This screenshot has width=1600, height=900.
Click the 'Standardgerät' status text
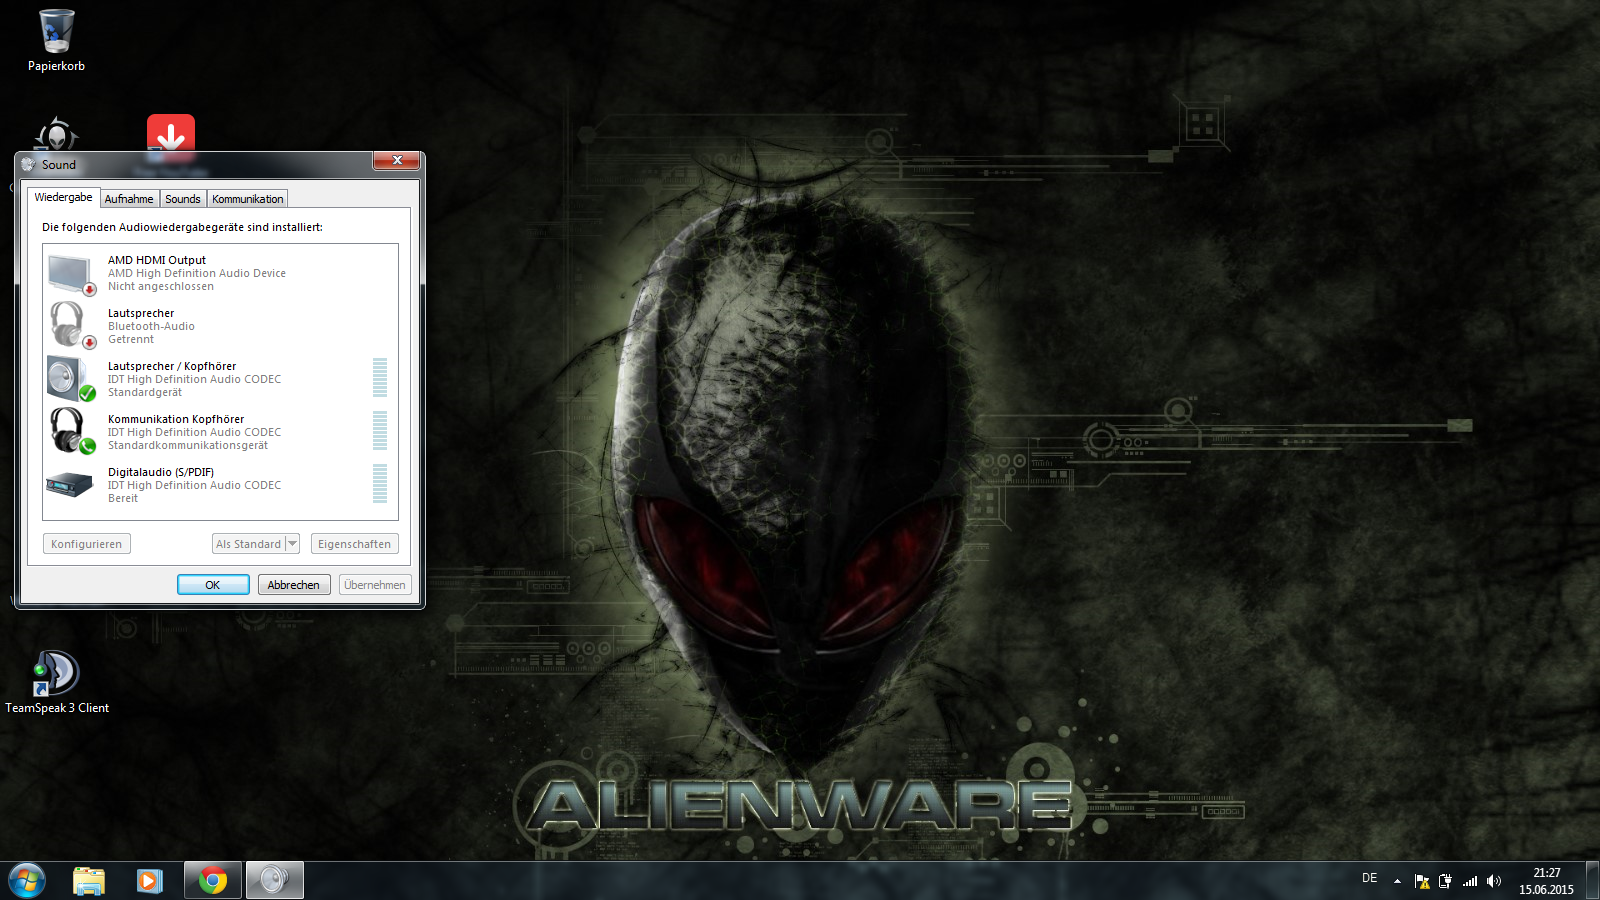(x=145, y=392)
